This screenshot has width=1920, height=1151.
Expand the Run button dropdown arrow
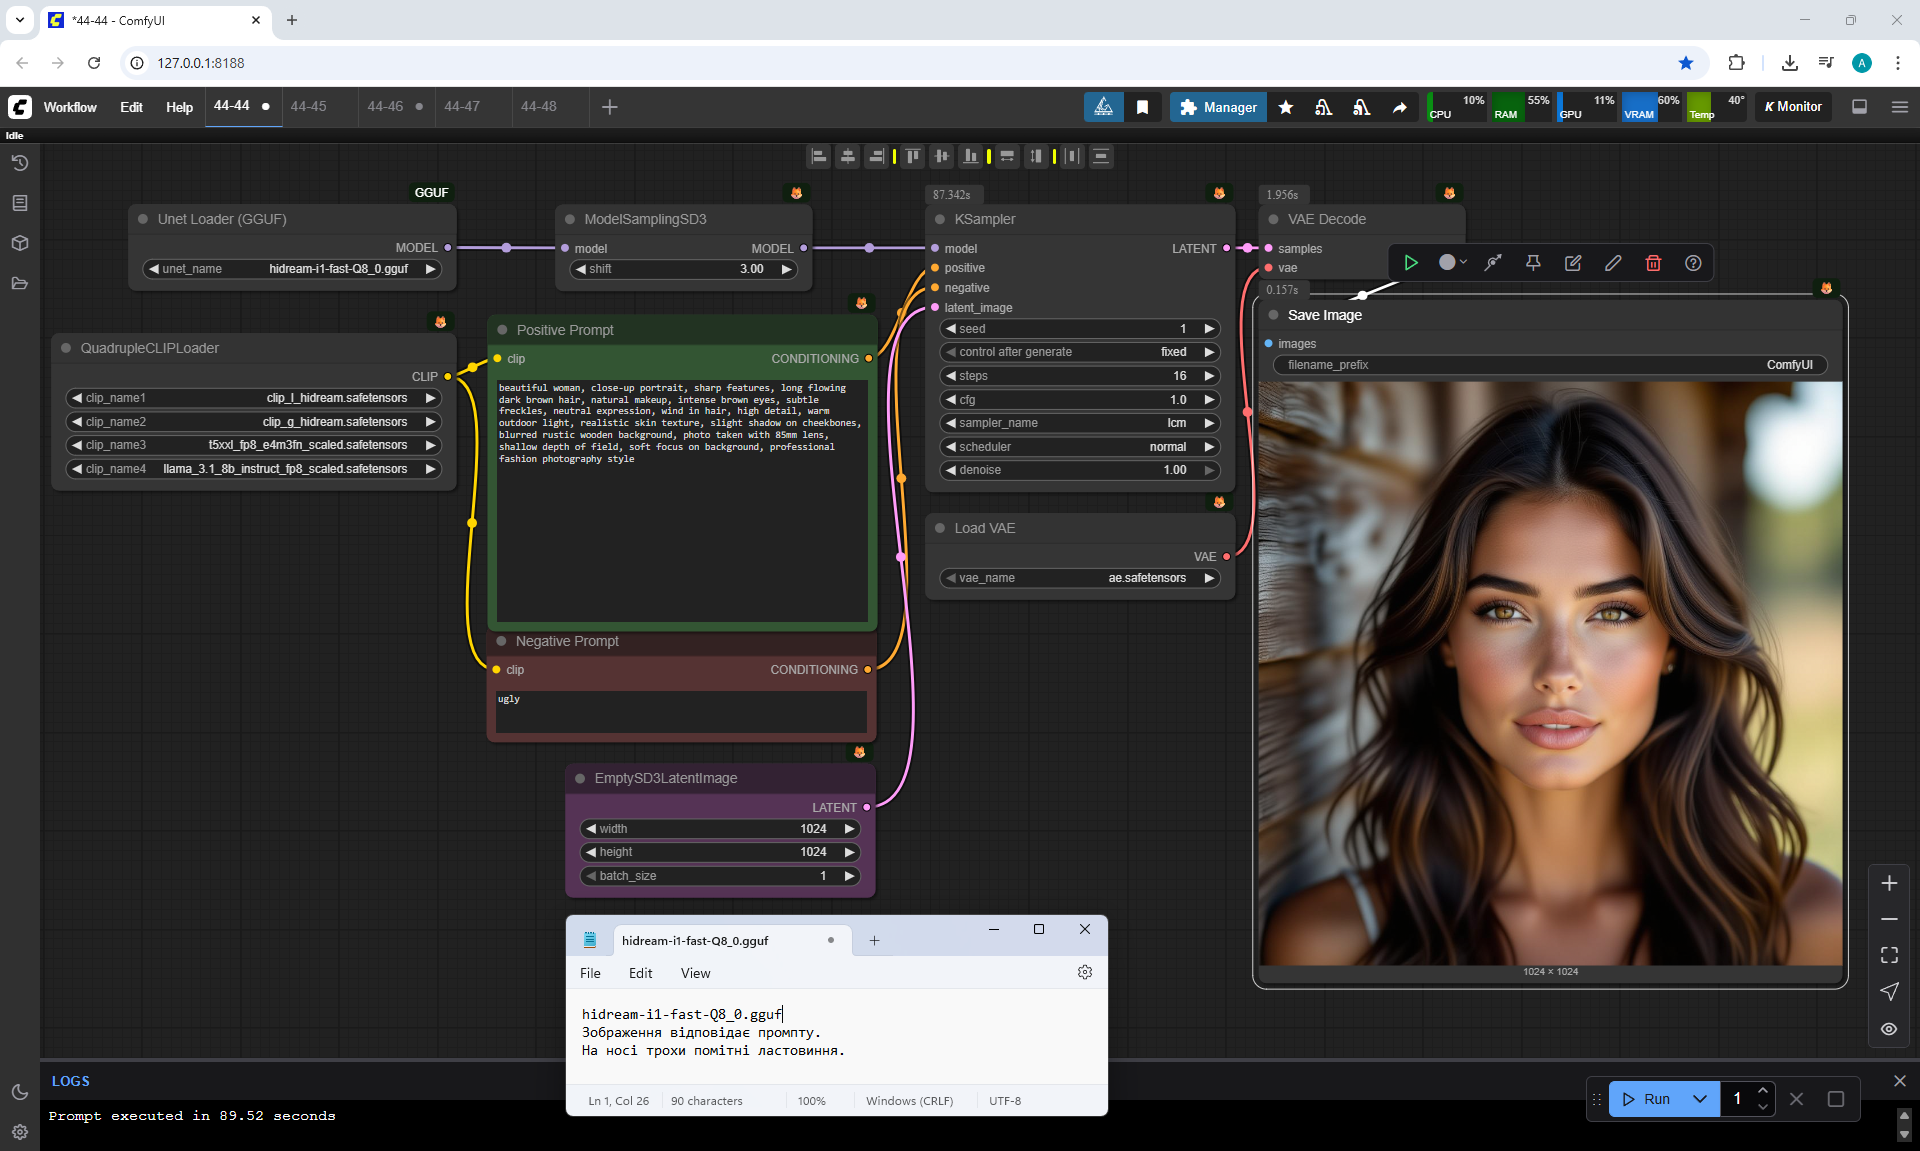coord(1699,1099)
